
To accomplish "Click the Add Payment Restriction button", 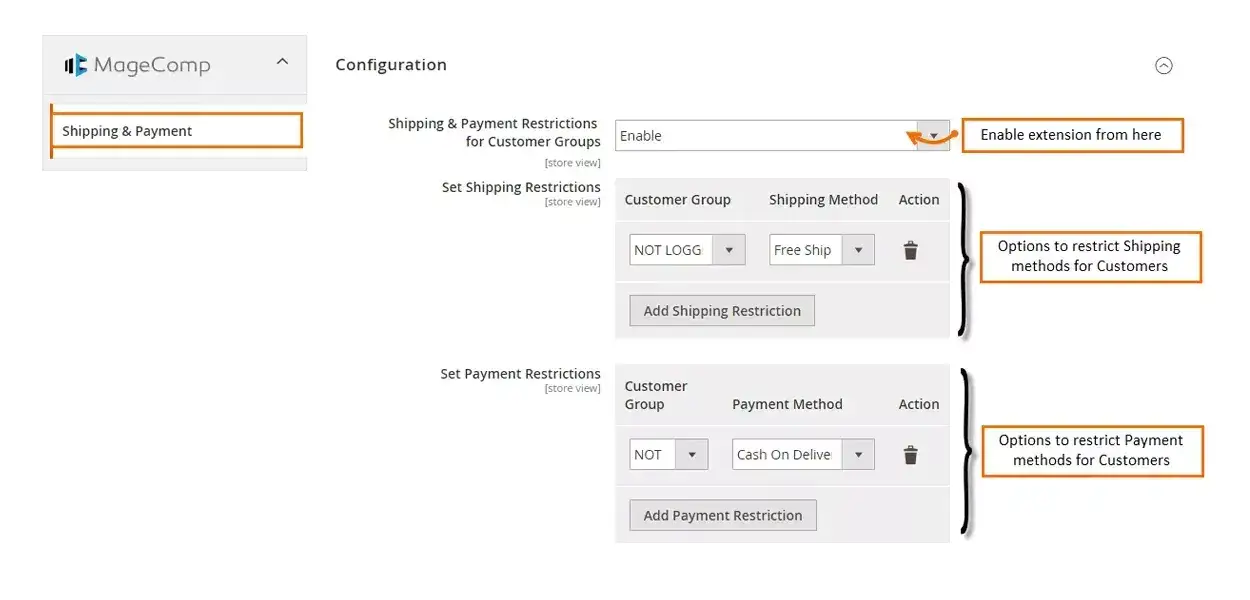I will 723,516.
